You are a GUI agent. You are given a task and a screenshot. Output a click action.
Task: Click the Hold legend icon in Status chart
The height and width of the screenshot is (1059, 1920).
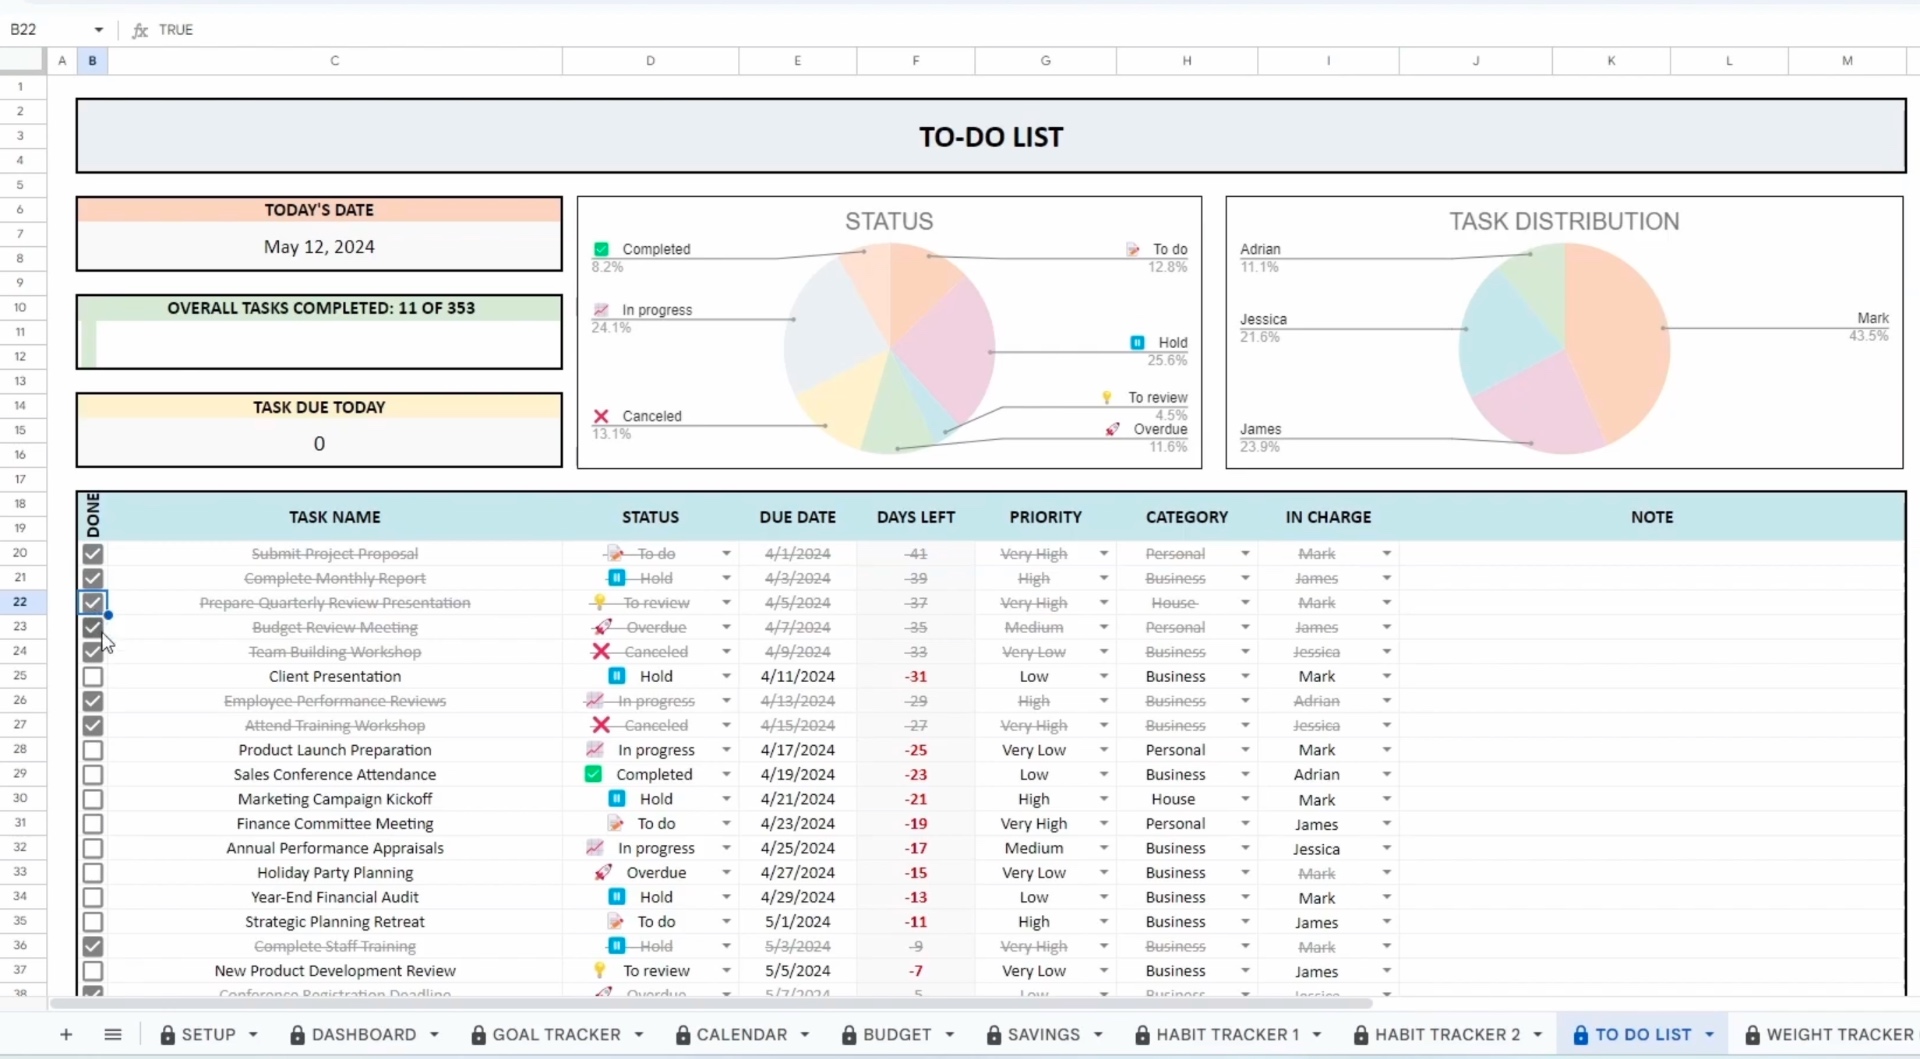(1137, 342)
